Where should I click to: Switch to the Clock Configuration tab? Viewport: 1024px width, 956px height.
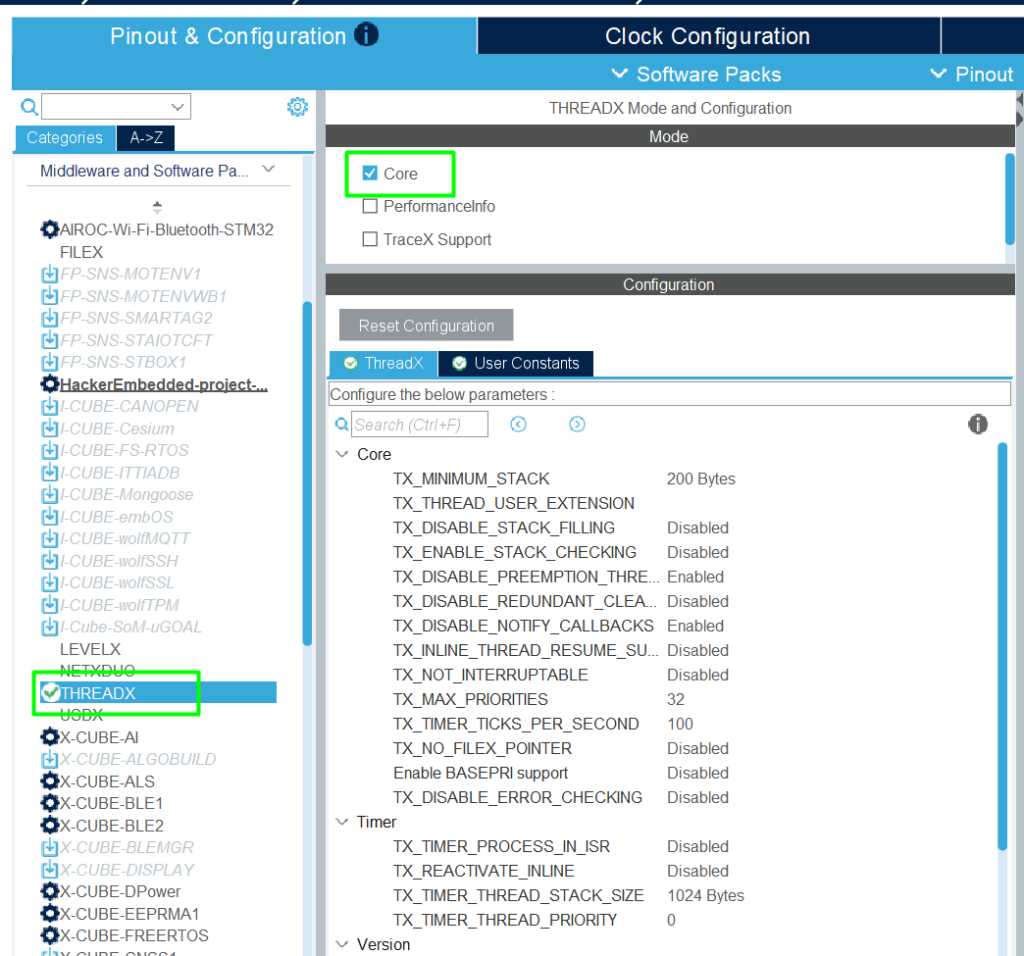(707, 37)
